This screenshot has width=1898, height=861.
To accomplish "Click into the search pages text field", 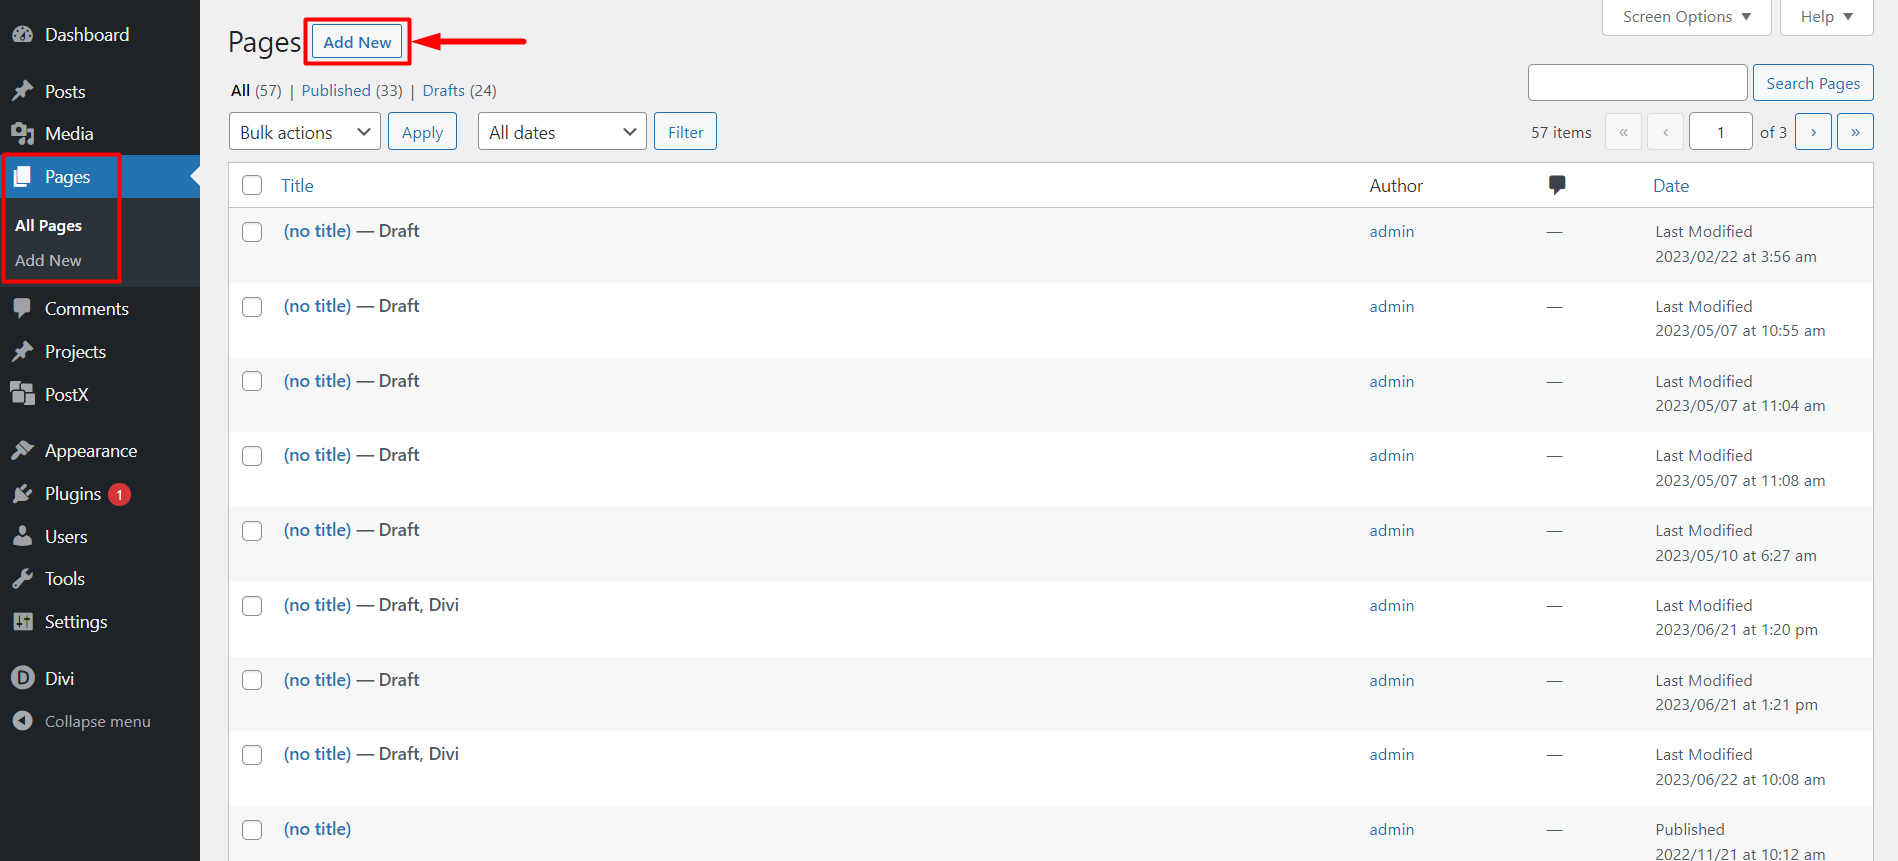I will click(x=1637, y=83).
